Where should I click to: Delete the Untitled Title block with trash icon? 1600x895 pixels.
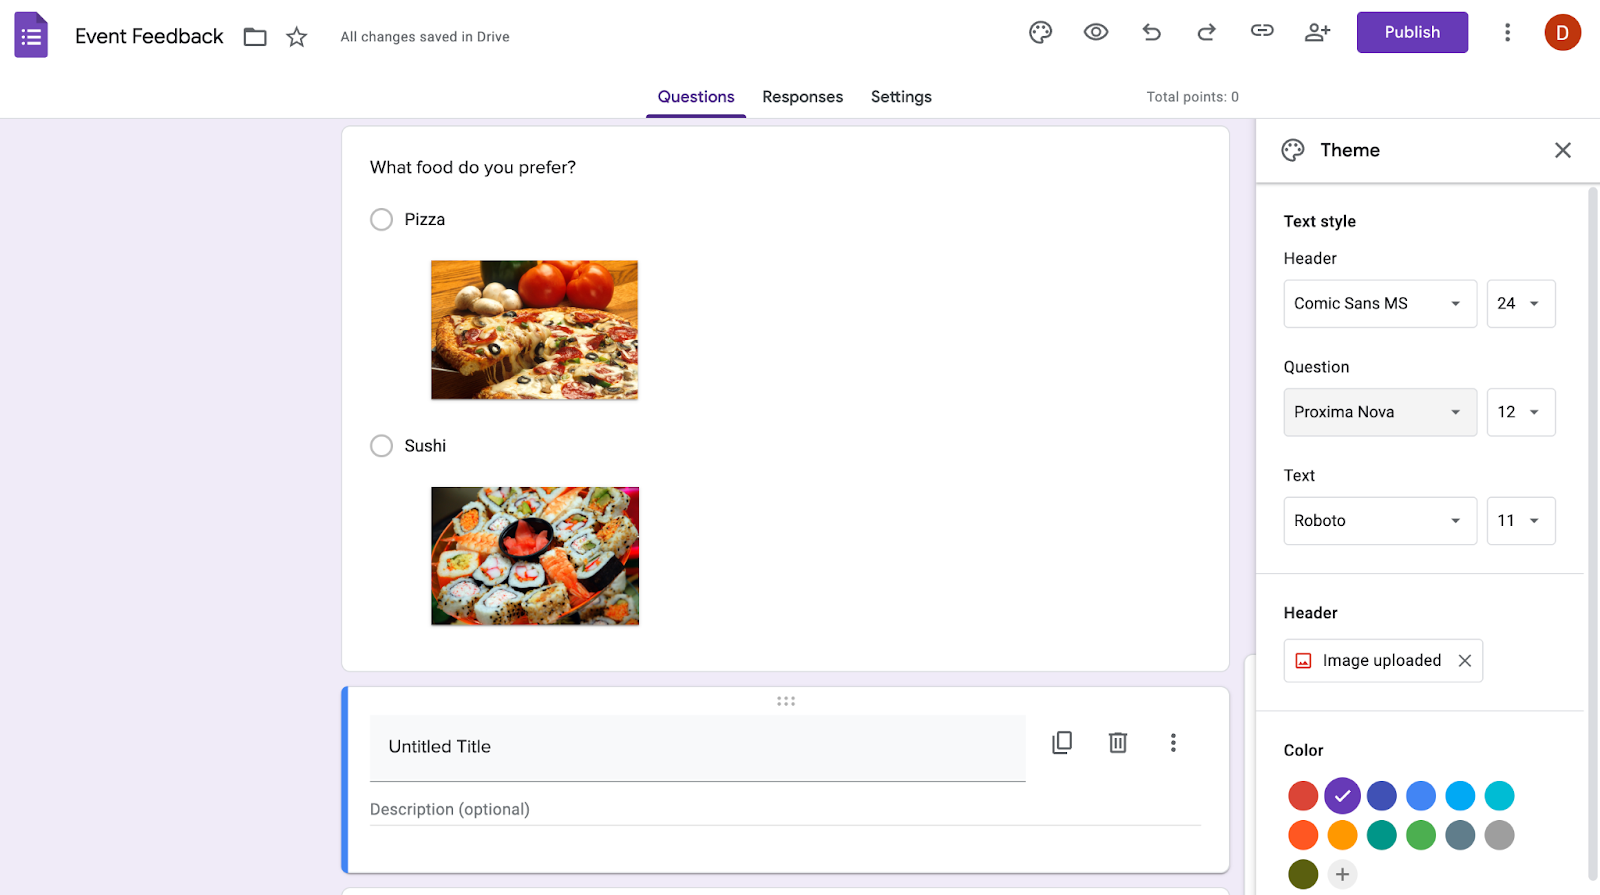pos(1118,743)
